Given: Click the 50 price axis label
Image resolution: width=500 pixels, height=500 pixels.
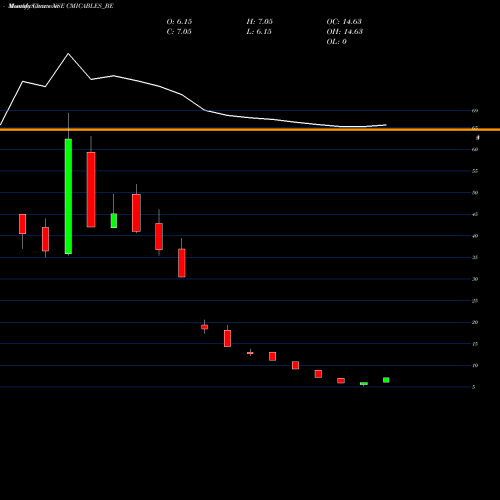Looking at the screenshot, I should [475, 193].
